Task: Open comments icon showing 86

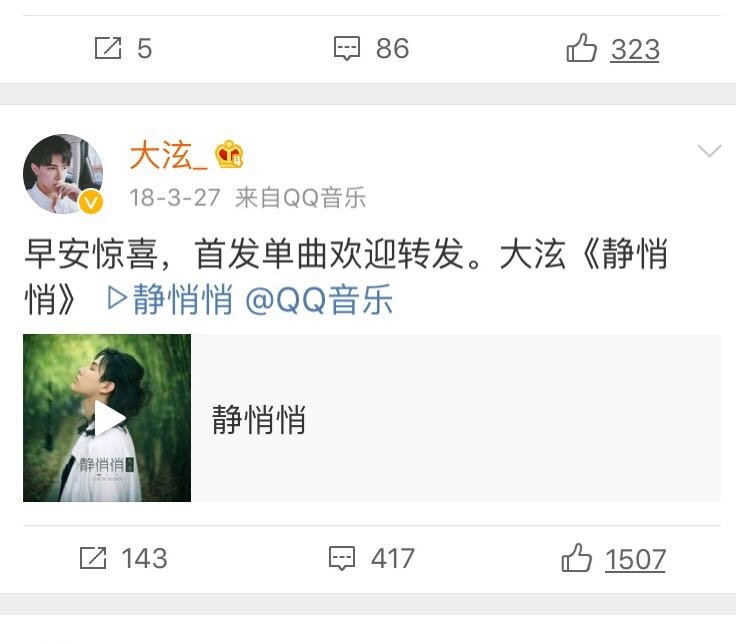Action: [x=347, y=48]
